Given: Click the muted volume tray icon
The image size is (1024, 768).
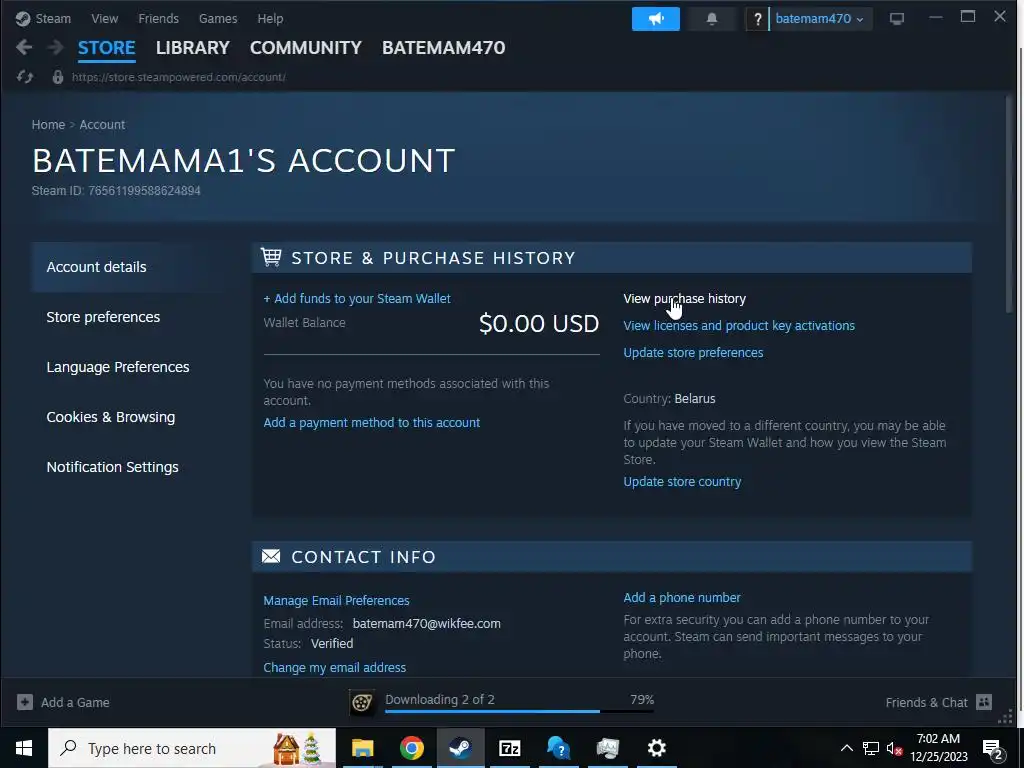Looking at the screenshot, I should tap(894, 748).
